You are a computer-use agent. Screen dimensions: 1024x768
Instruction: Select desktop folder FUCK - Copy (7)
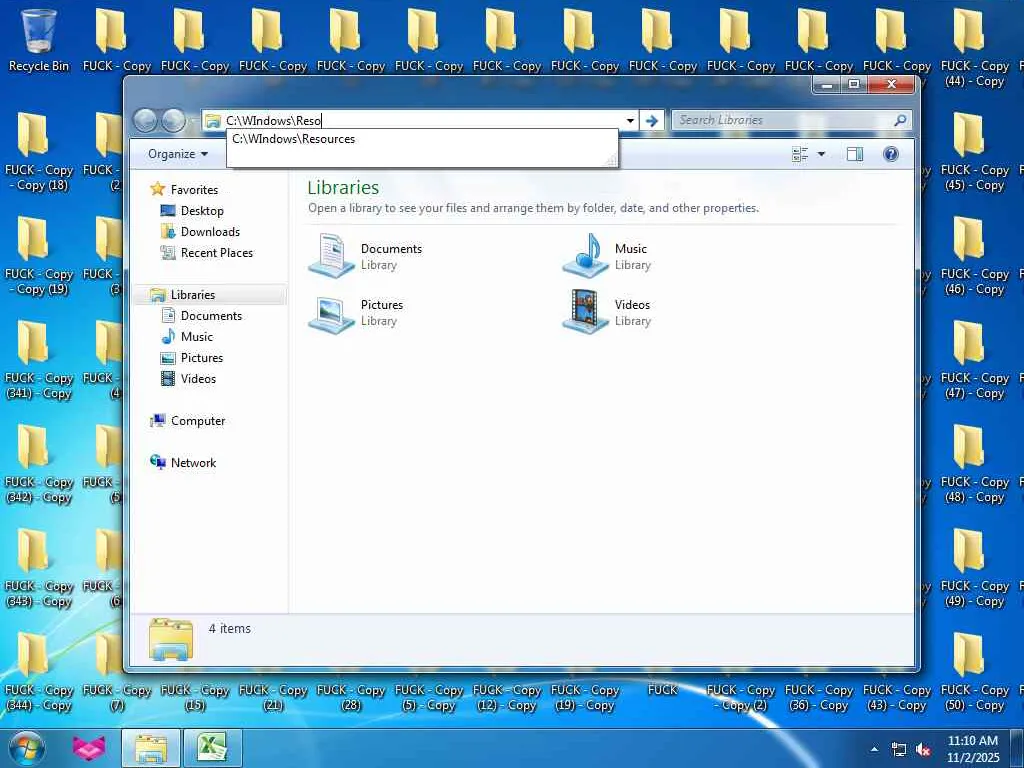[x=117, y=697]
